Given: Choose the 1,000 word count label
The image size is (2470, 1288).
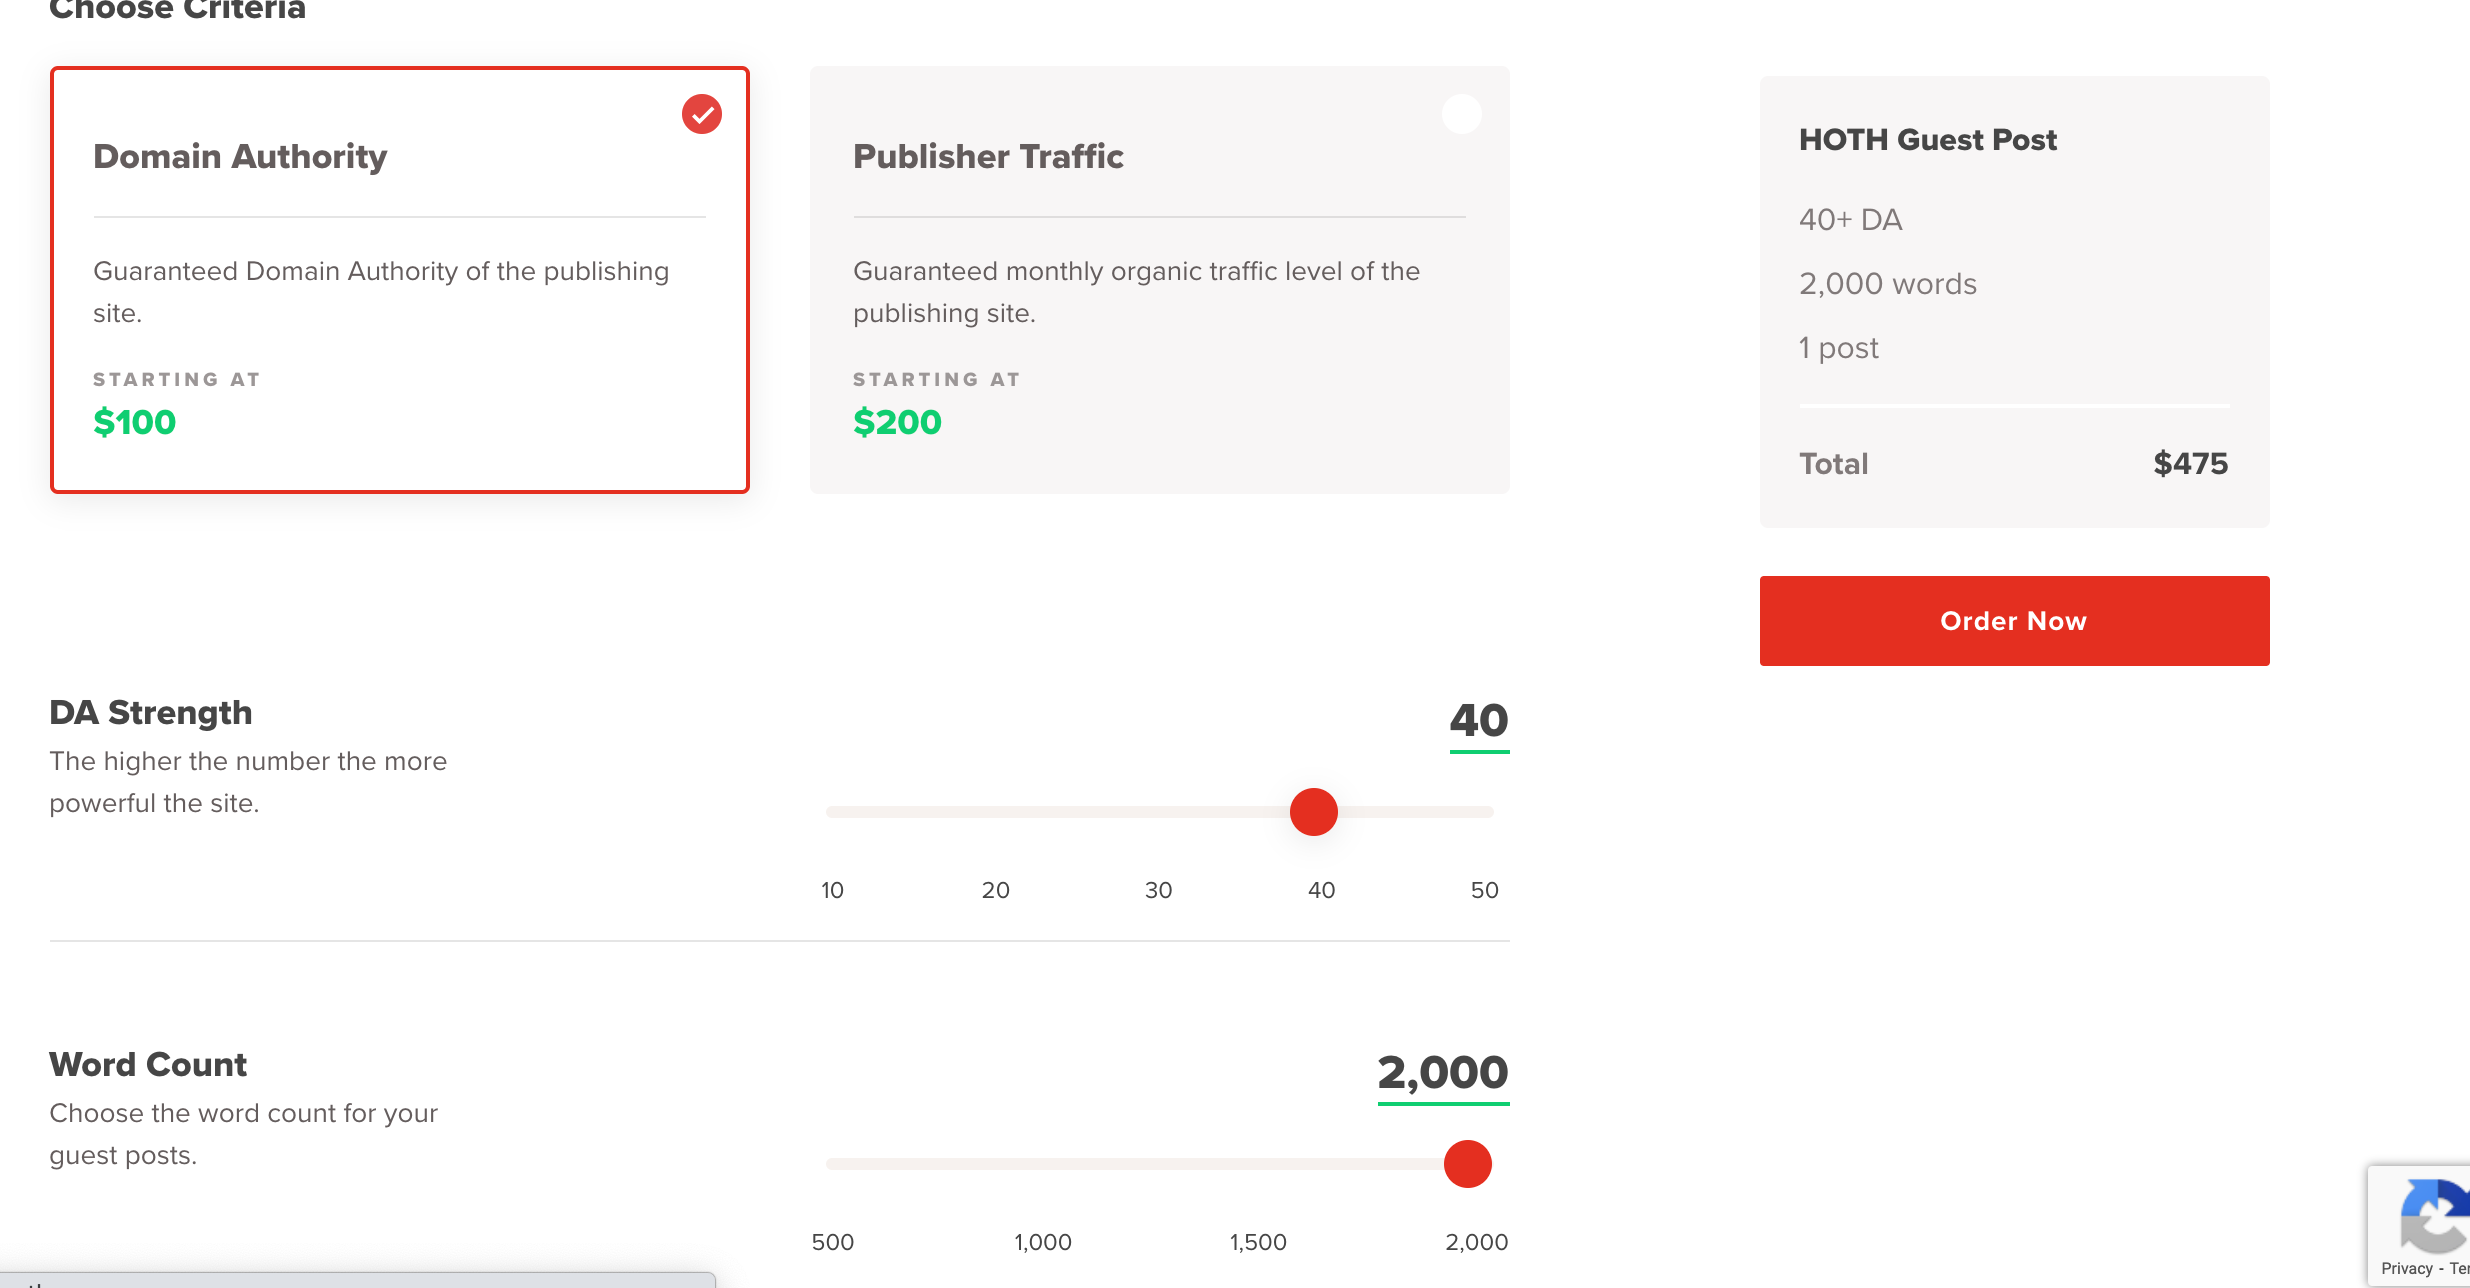Looking at the screenshot, I should point(1042,1242).
